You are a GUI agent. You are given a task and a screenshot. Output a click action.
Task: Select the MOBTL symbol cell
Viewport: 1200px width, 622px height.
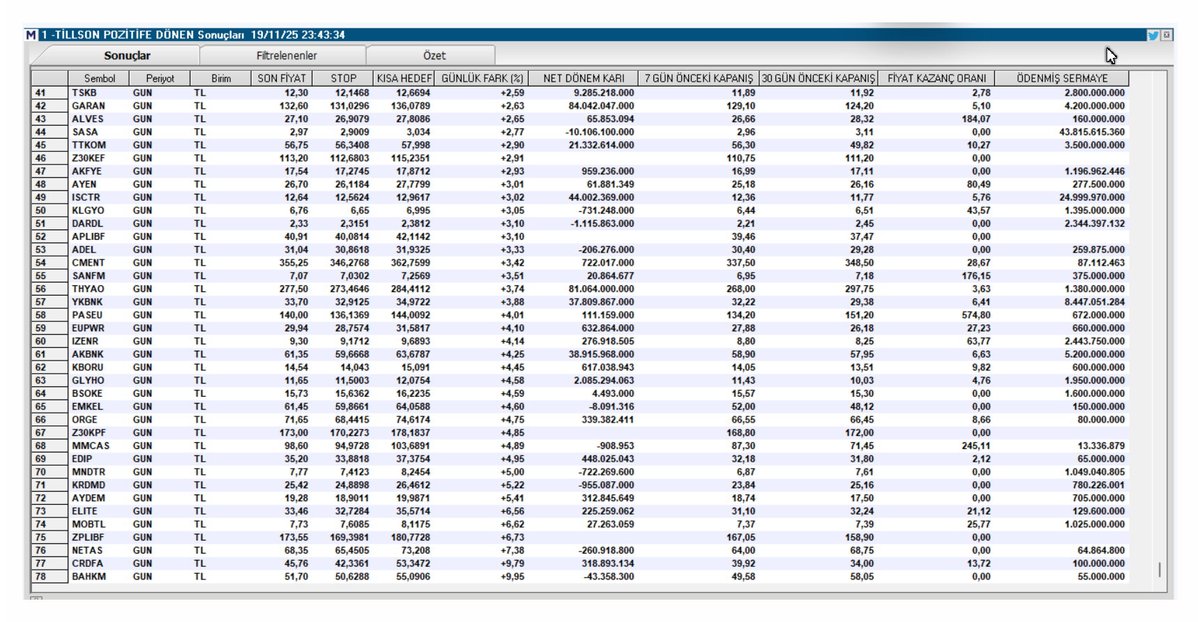point(98,525)
